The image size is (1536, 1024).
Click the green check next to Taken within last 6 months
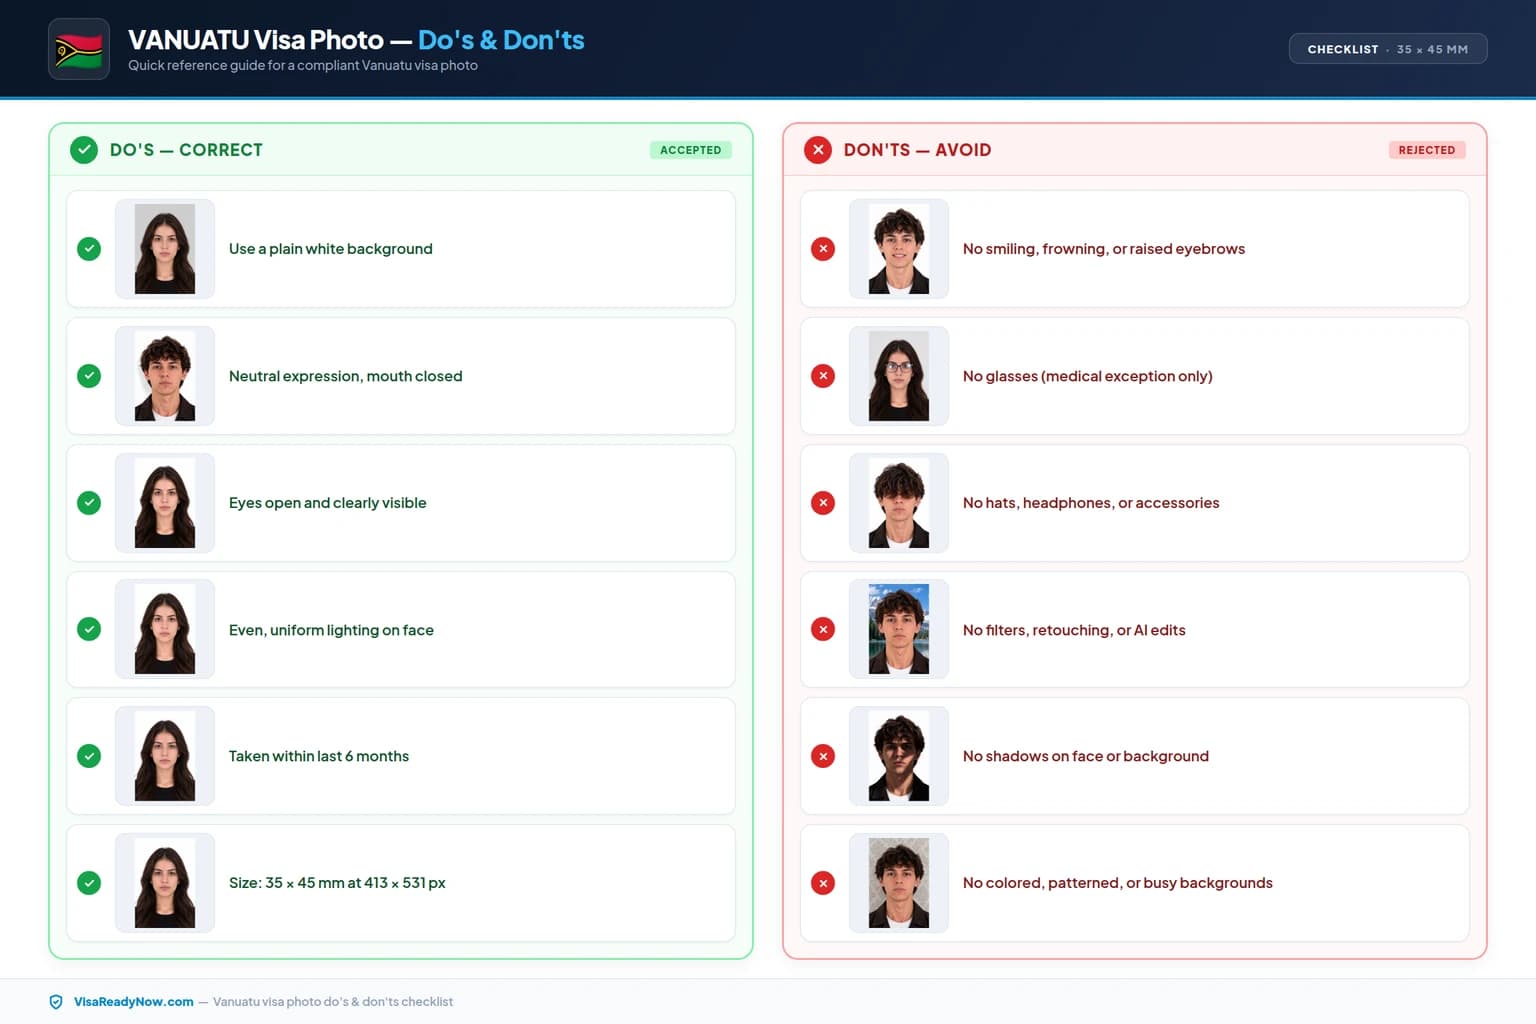(89, 756)
